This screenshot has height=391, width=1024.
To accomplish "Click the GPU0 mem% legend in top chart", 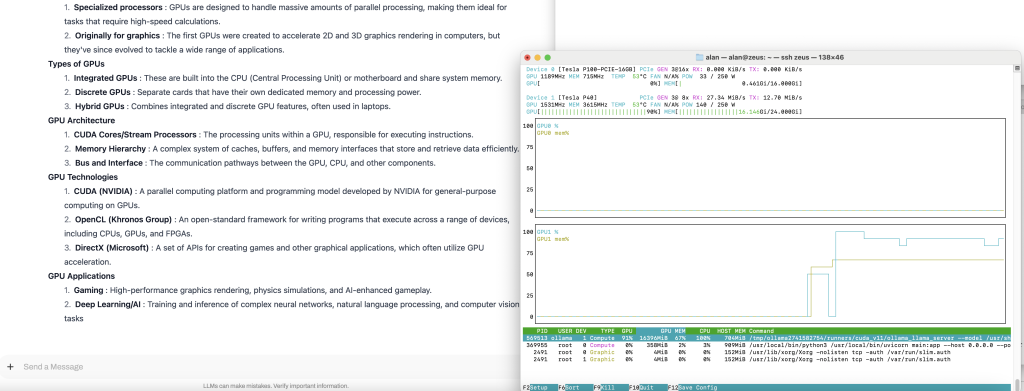I will click(x=553, y=133).
